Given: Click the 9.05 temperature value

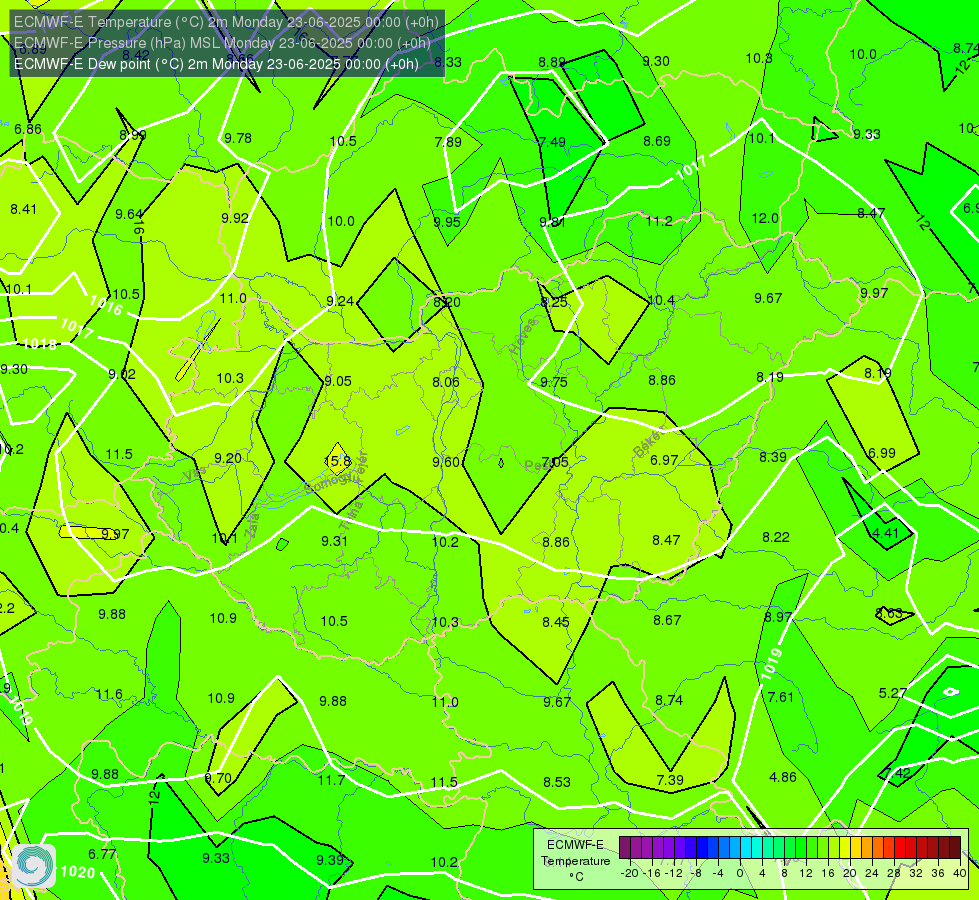Looking at the screenshot, I should pyautogui.click(x=338, y=382).
